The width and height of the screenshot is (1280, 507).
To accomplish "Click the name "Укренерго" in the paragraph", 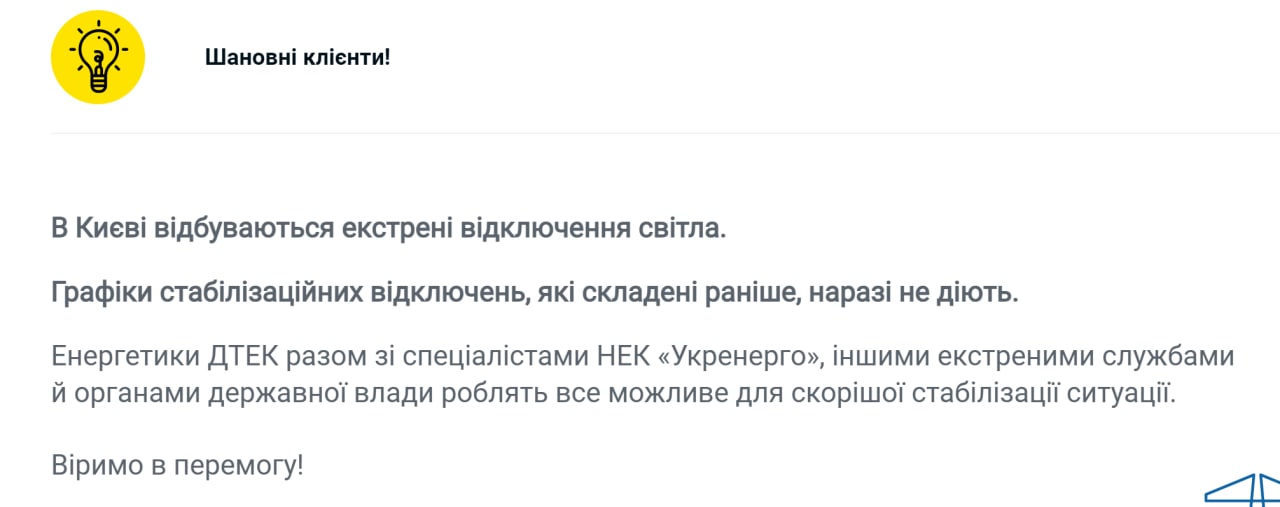I will click(741, 357).
